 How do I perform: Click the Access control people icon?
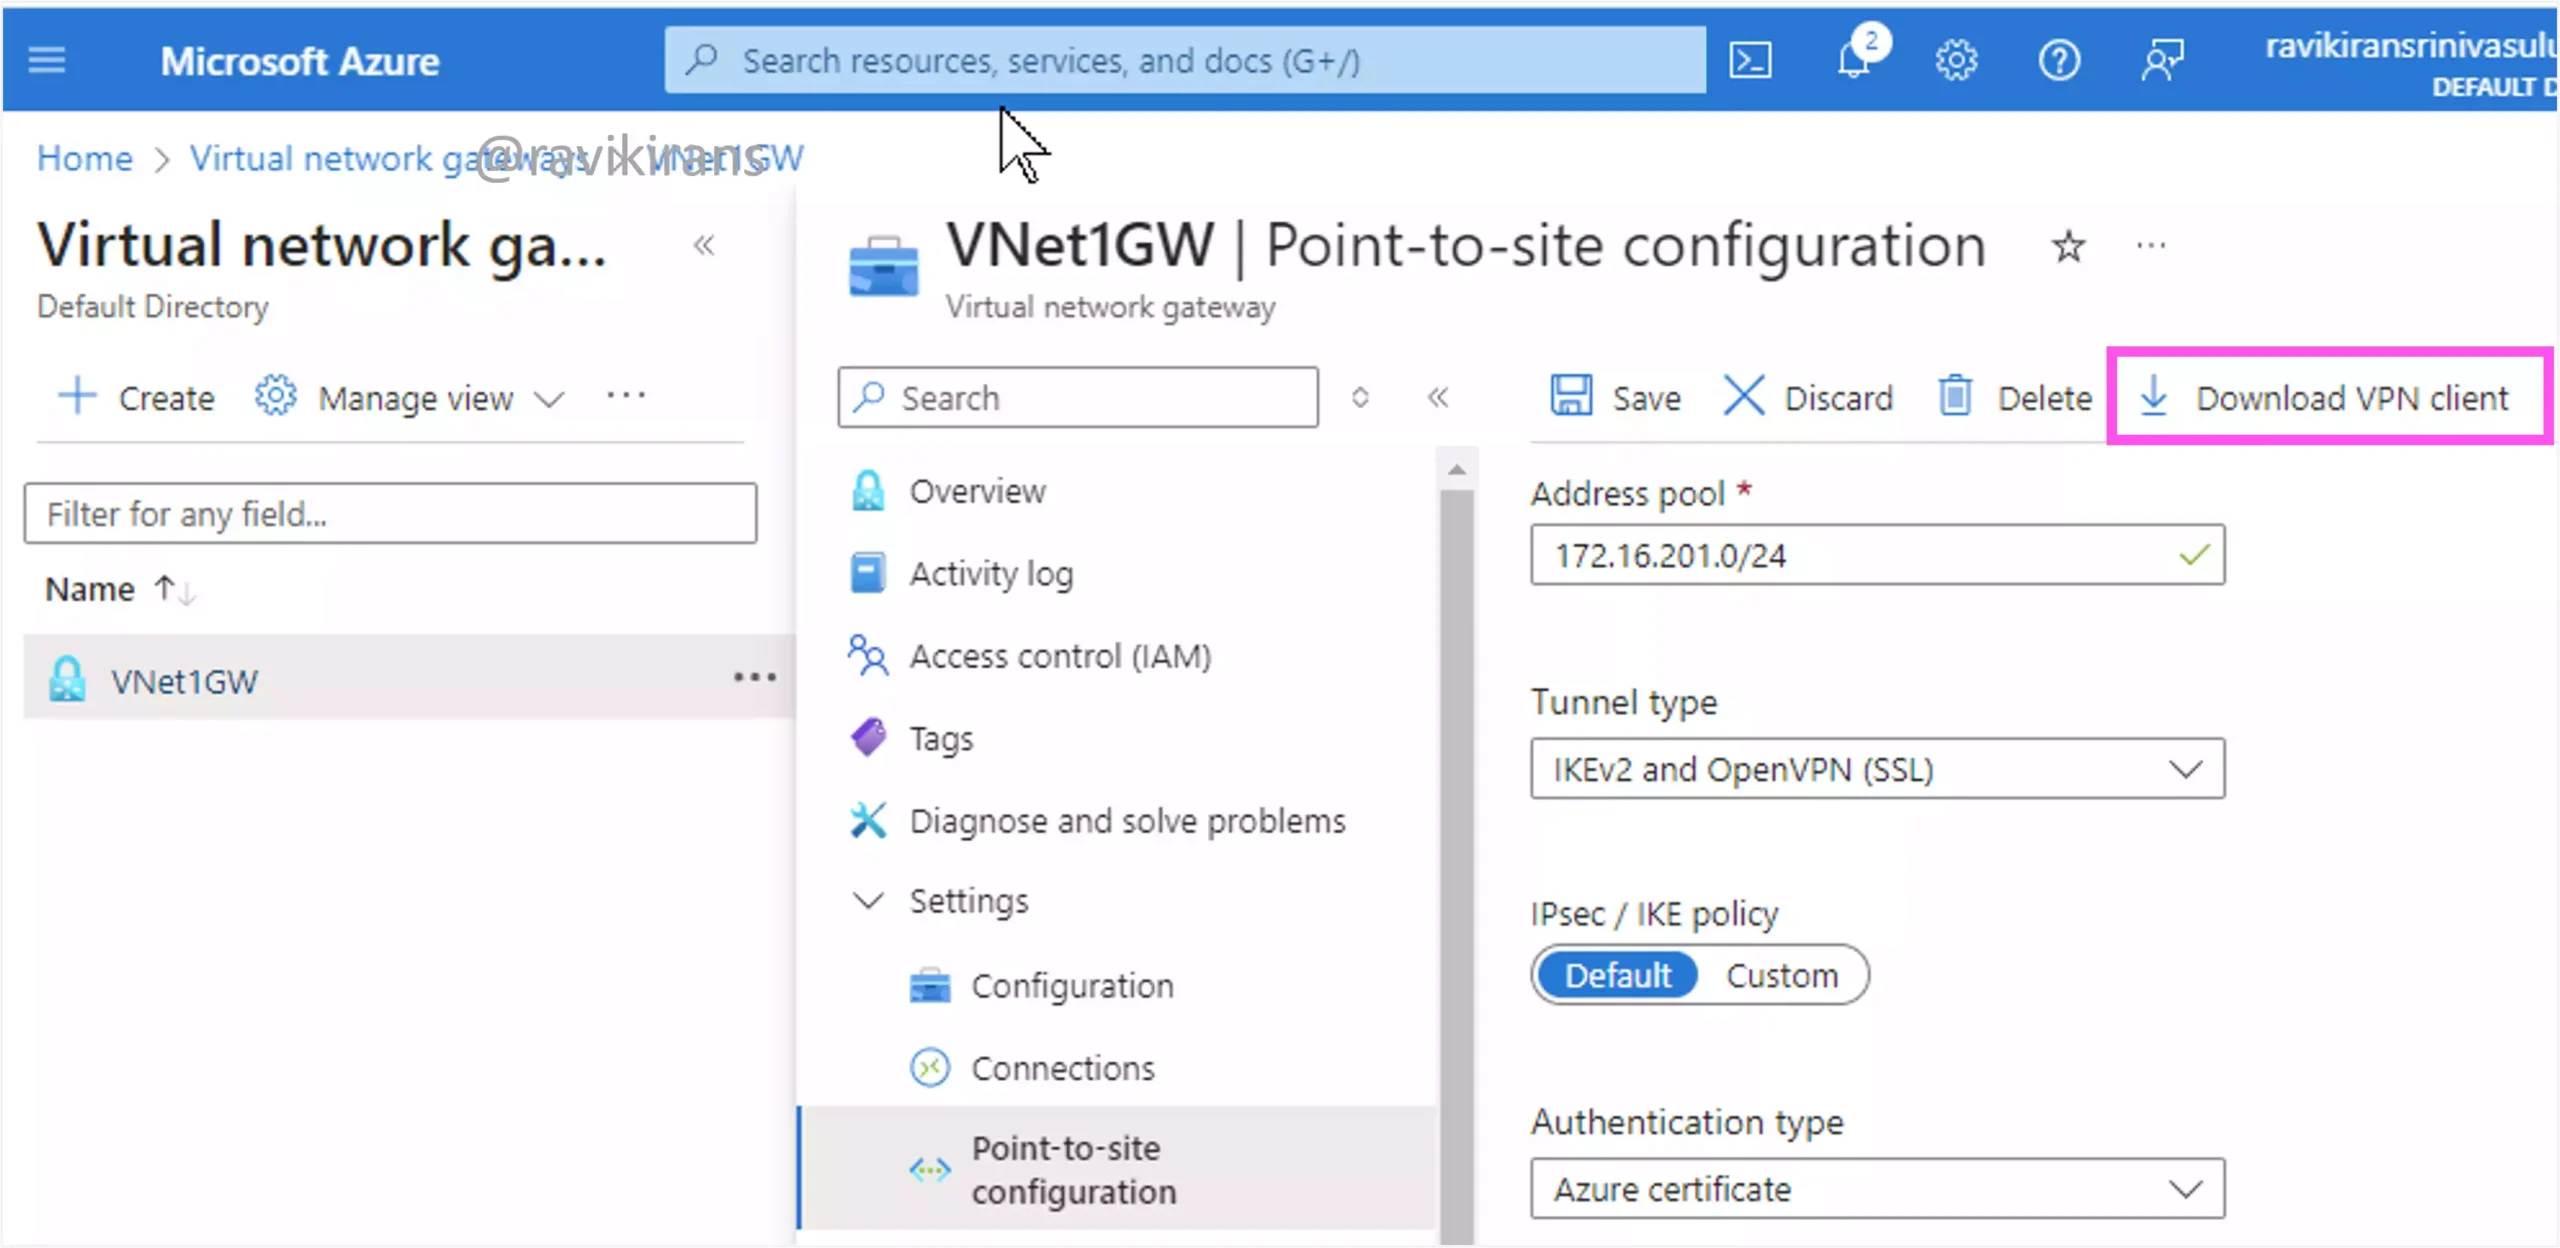(x=868, y=656)
